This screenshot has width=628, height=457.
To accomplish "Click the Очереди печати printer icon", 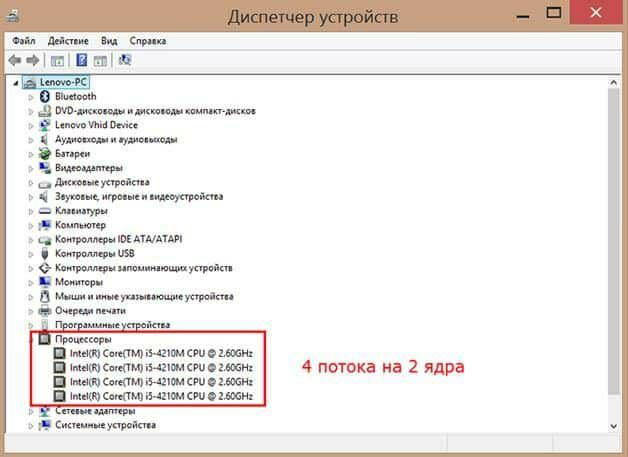I will tap(45, 311).
